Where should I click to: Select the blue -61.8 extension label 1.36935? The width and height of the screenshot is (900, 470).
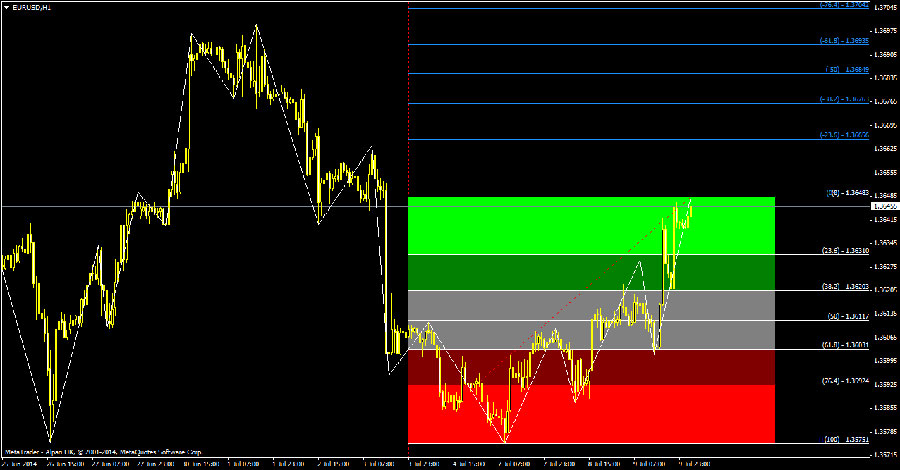coord(843,41)
